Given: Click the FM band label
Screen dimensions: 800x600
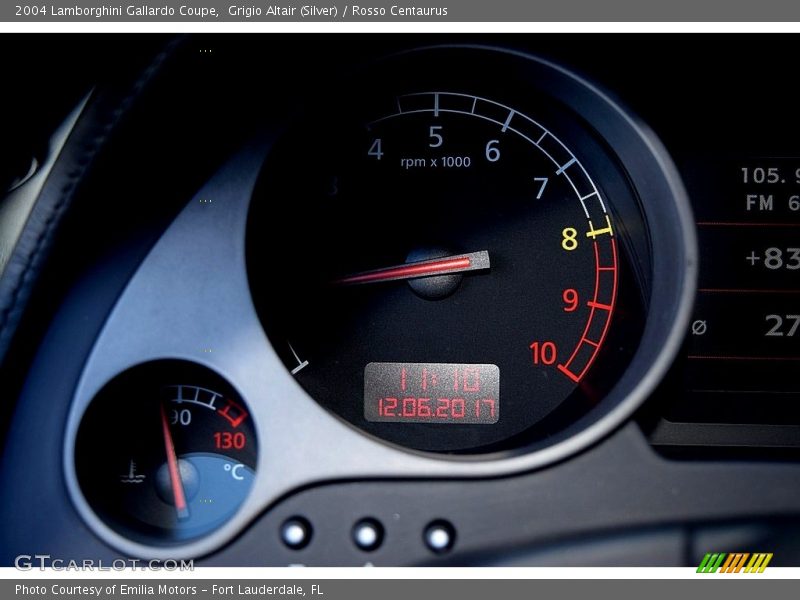Looking at the screenshot, I should pos(760,203).
